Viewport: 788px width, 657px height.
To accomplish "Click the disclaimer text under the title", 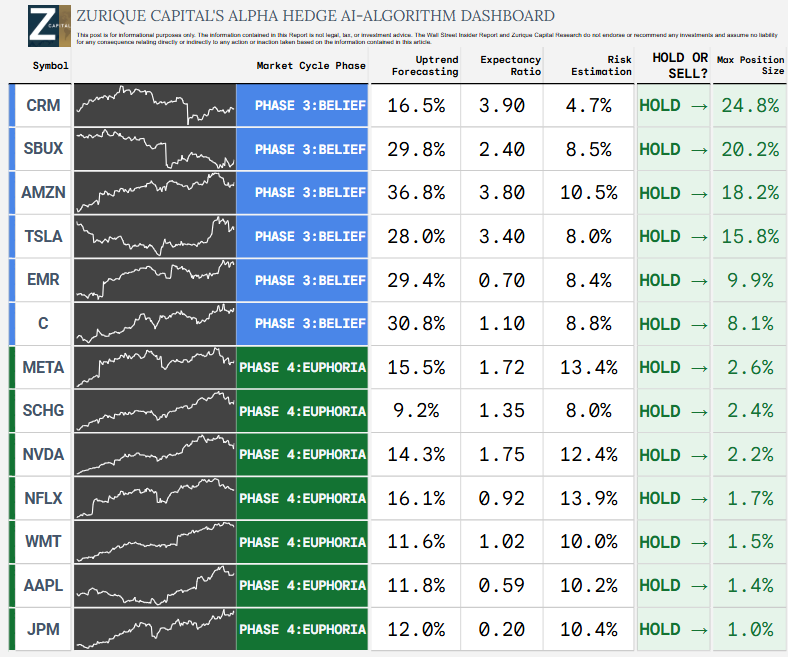I will [427, 39].
